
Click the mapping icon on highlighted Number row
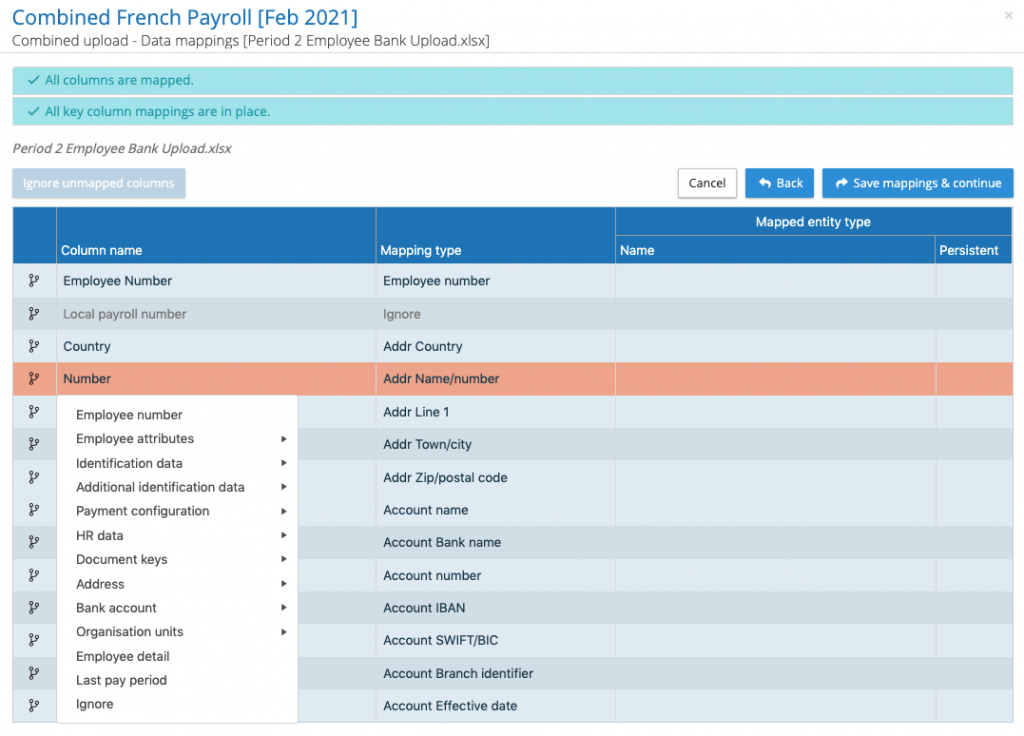coord(34,379)
